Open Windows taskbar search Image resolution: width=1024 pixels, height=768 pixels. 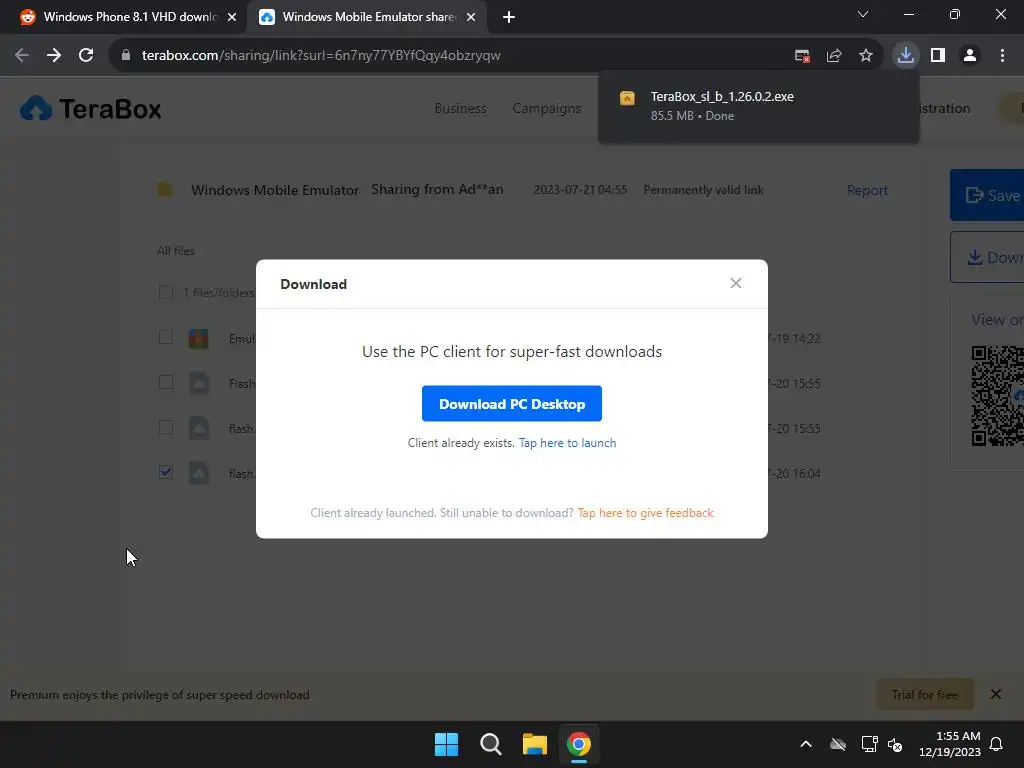tap(490, 744)
